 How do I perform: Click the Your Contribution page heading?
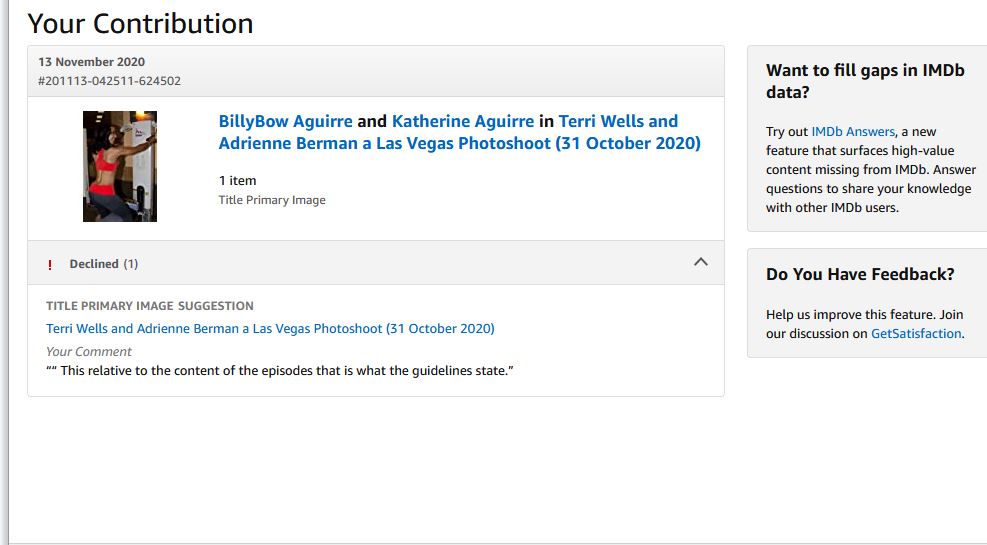pos(140,23)
